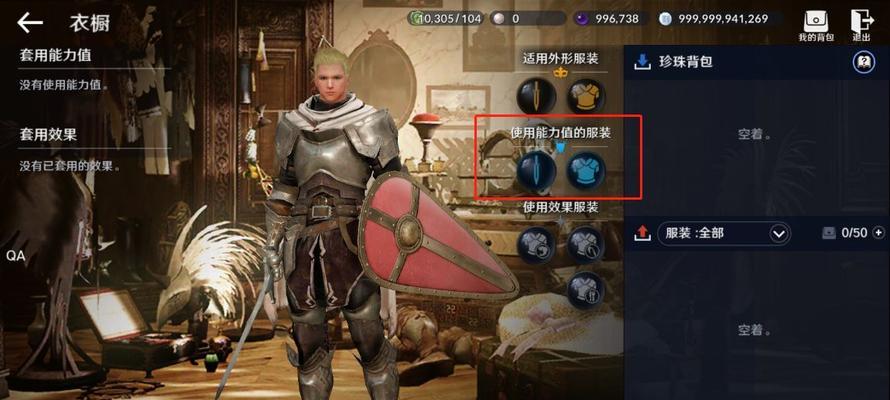
Task: Expand outfit slots with plus beside 0/50
Action: 879,233
